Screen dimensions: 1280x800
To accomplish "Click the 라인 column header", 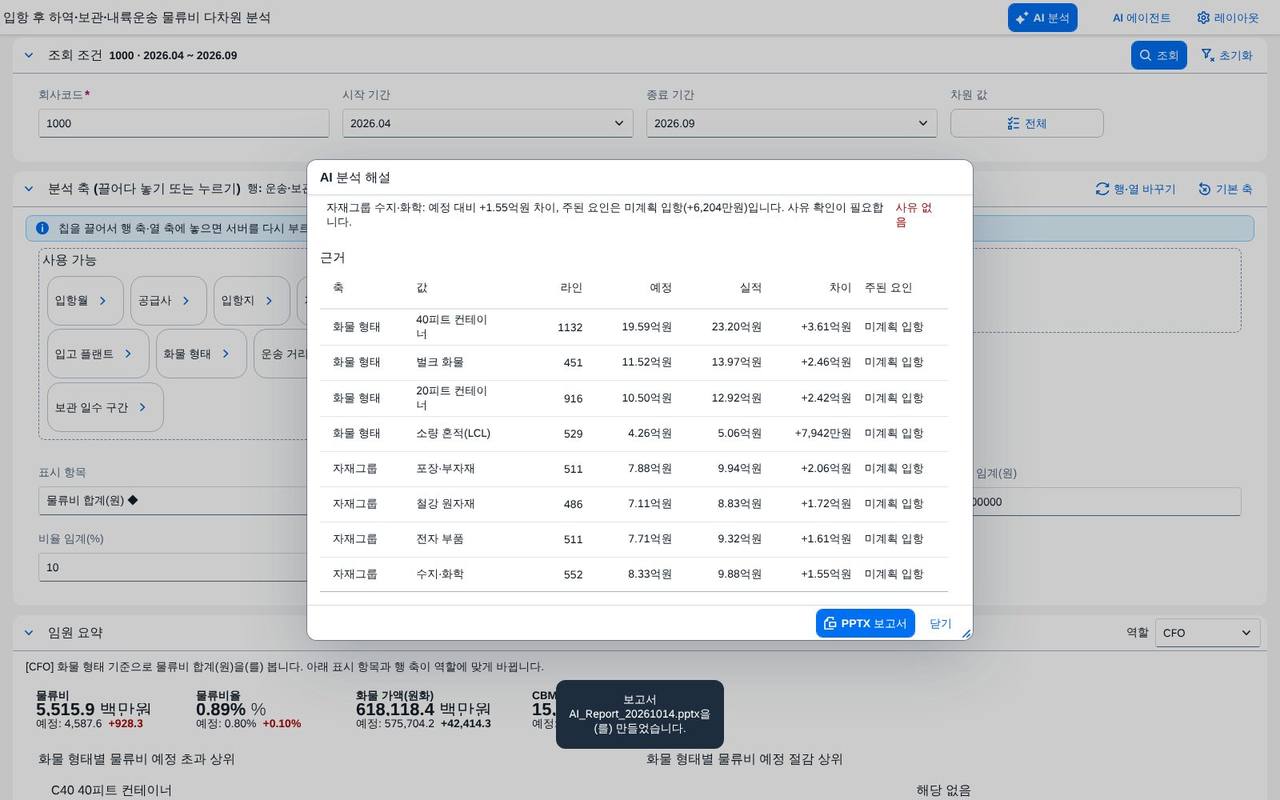I will coord(571,288).
